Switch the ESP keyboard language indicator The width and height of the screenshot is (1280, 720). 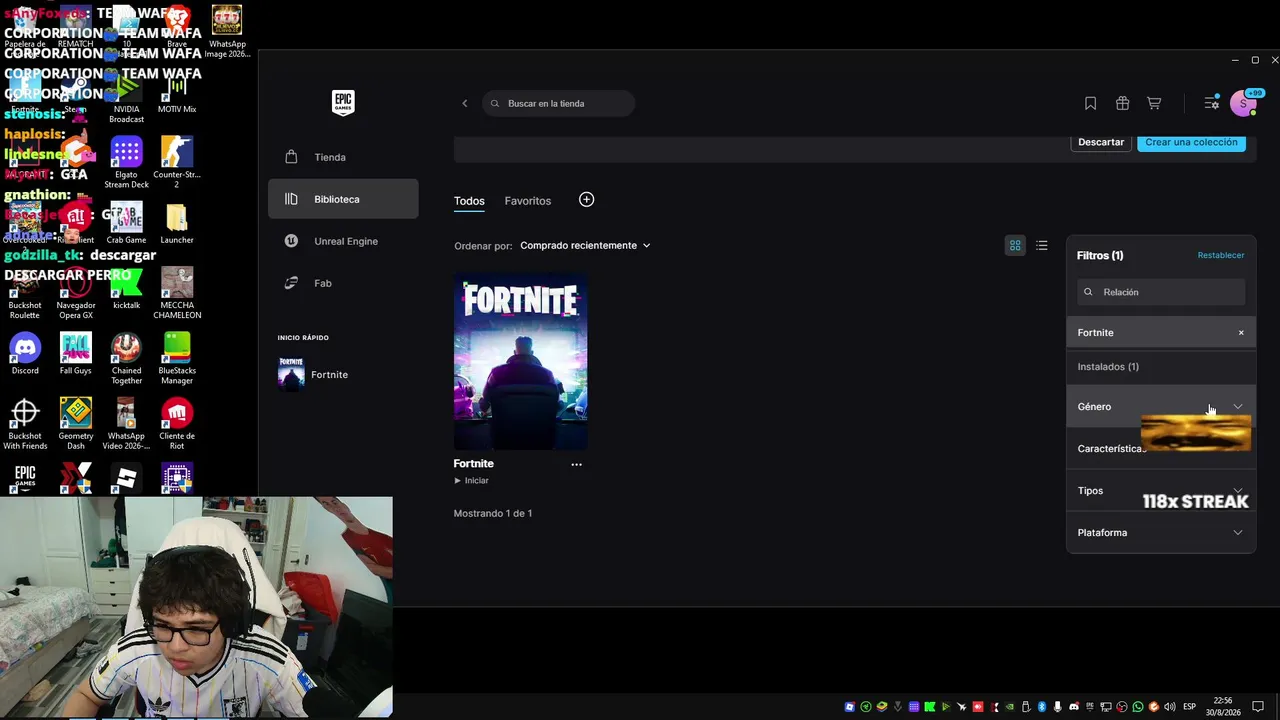coord(1189,707)
